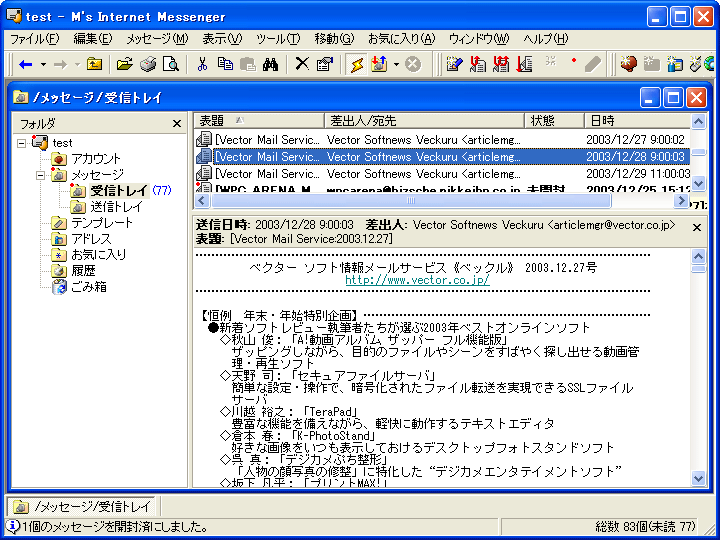Click the Properties toolbar icon

pyautogui.click(x=325, y=65)
